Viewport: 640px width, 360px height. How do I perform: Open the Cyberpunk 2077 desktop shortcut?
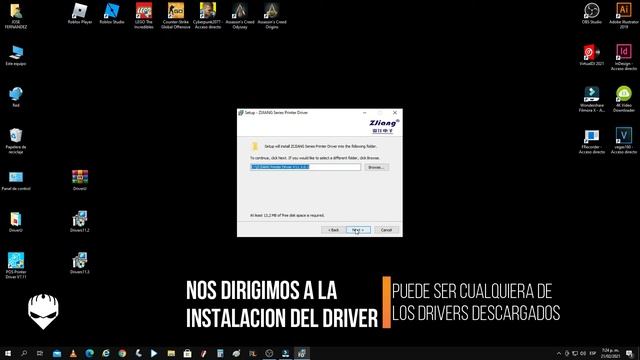tap(208, 16)
